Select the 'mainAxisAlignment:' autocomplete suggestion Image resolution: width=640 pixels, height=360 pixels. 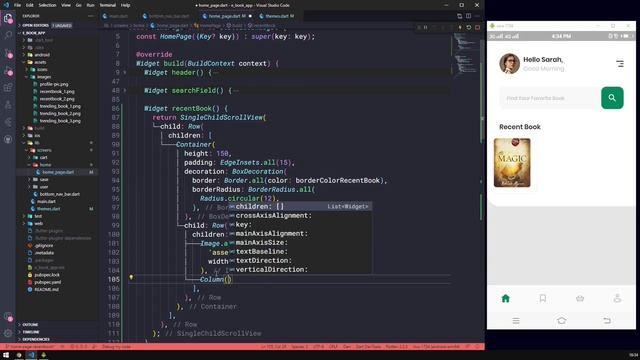[300, 233]
